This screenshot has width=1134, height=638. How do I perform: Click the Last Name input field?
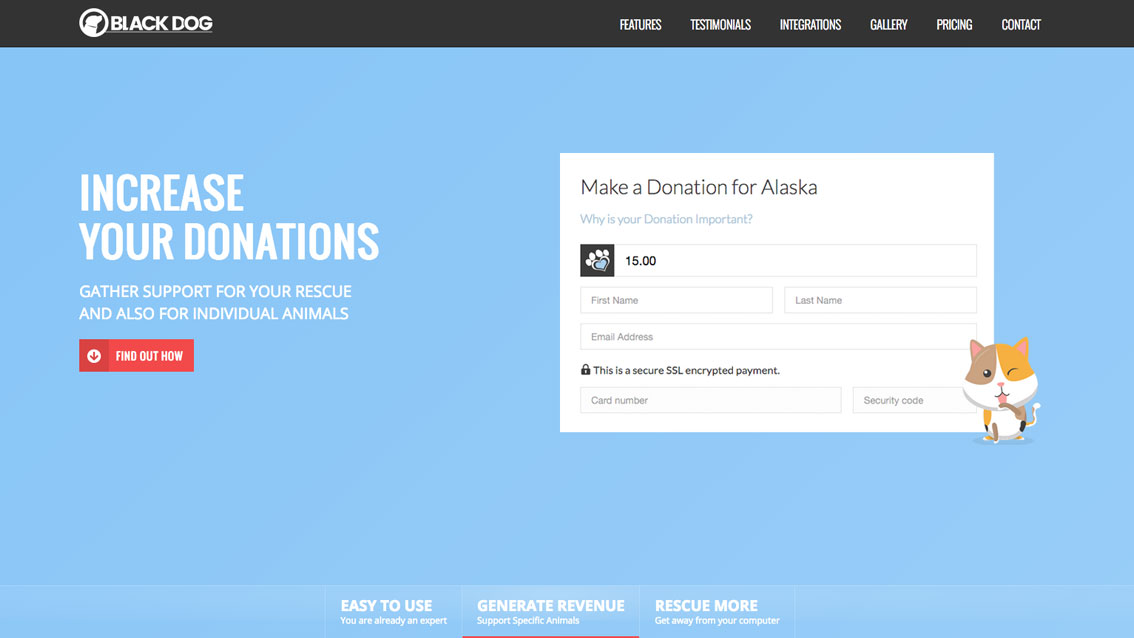[x=880, y=300]
